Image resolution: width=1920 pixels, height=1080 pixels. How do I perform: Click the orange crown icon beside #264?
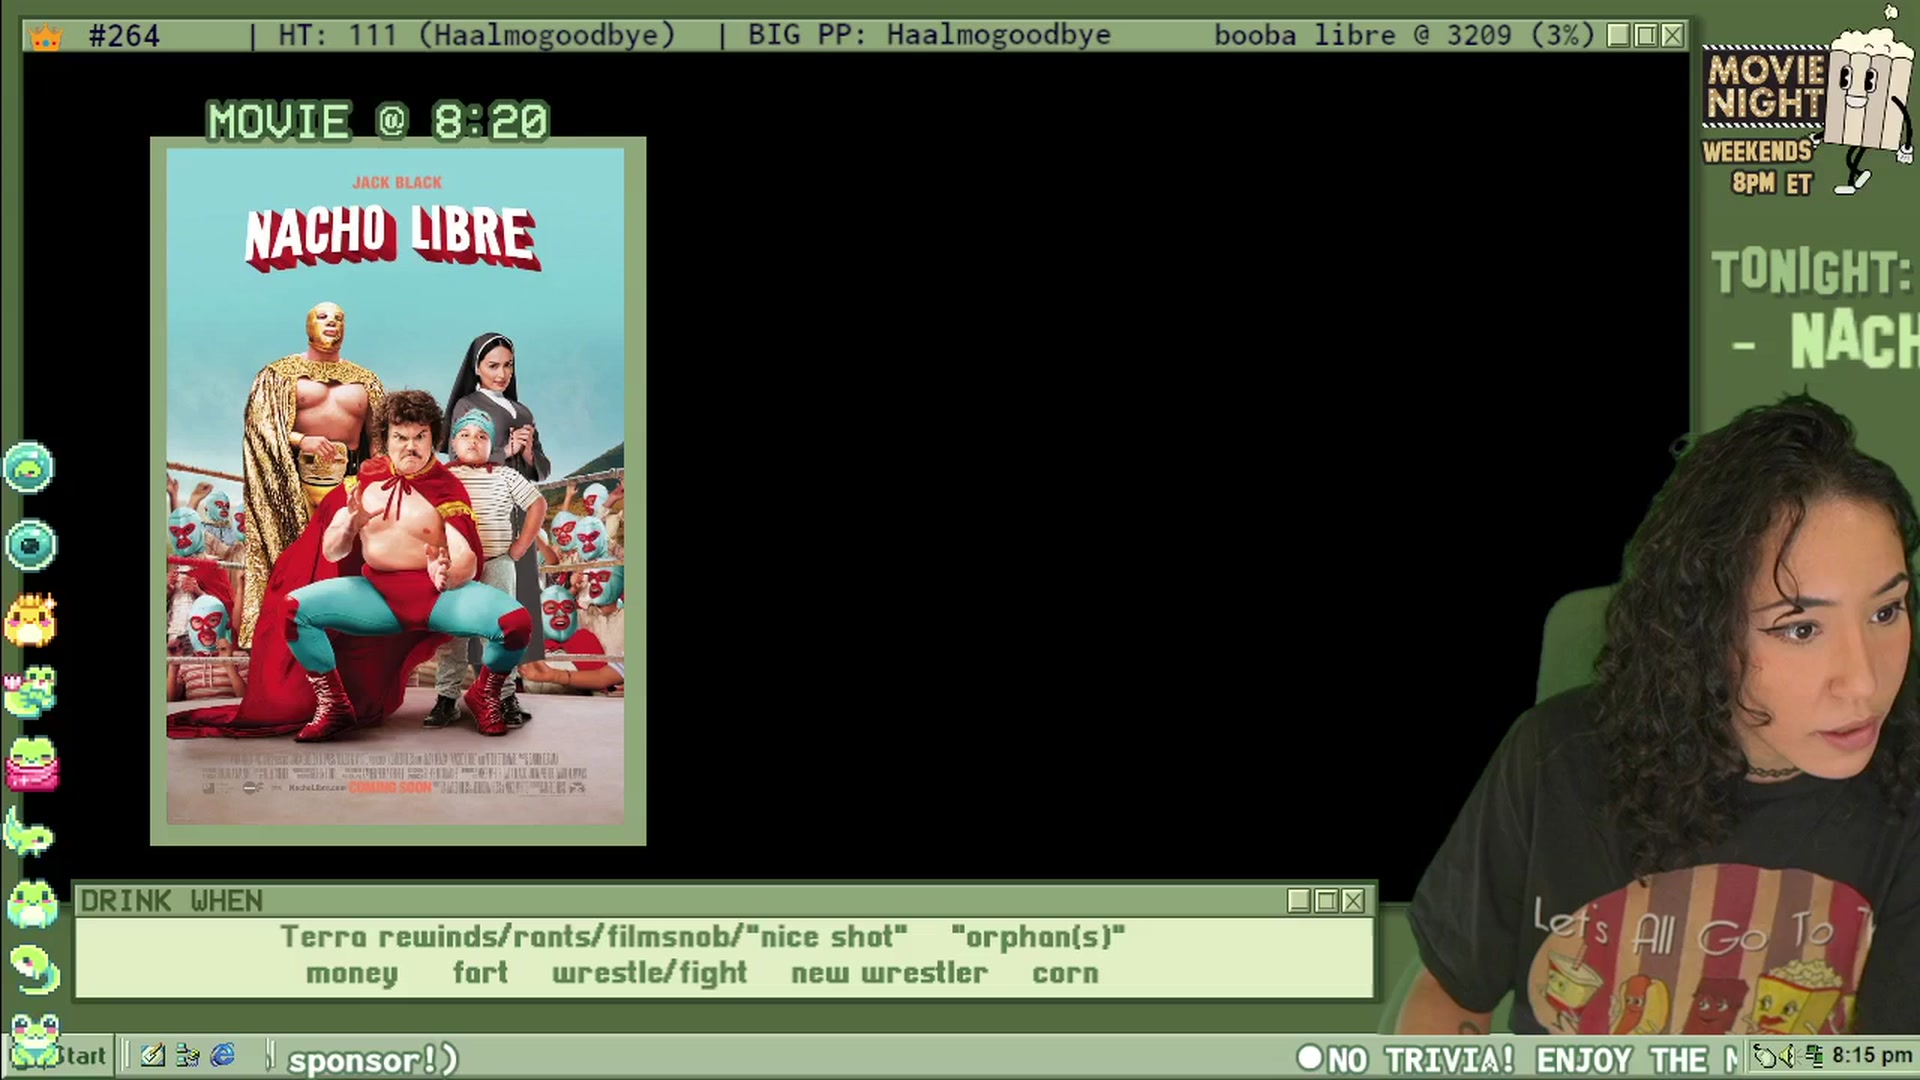point(46,38)
